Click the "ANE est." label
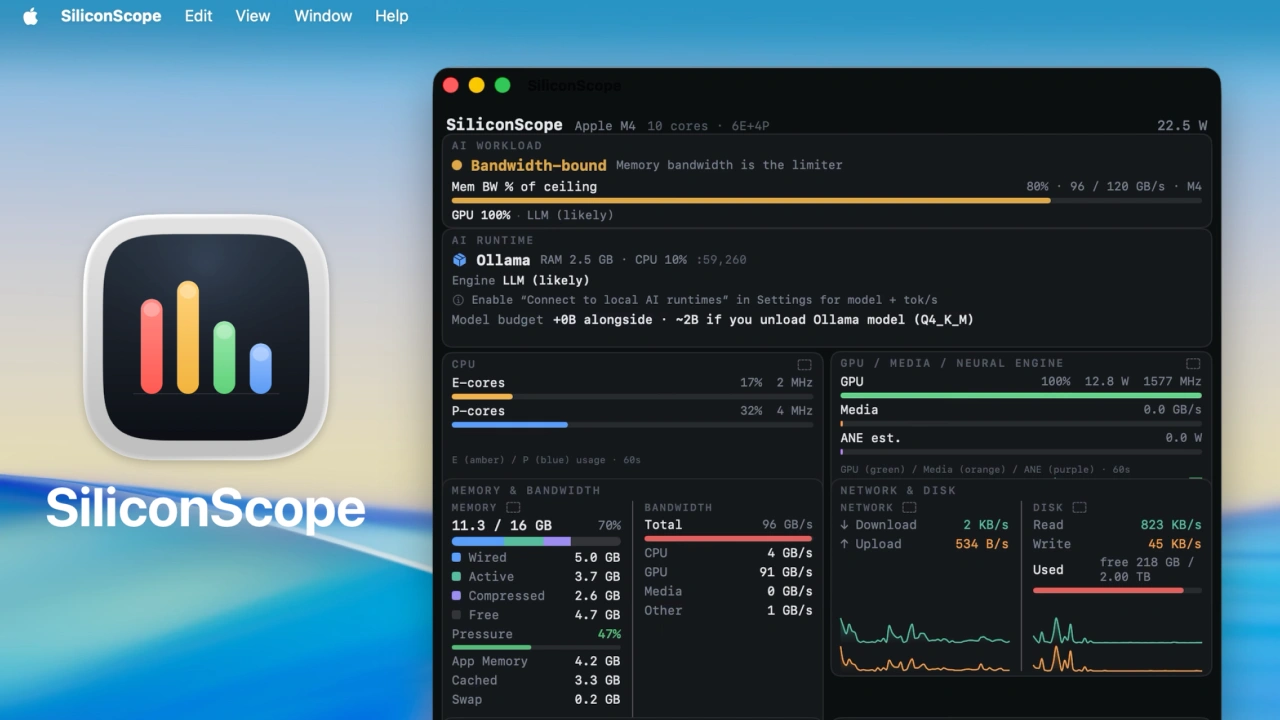This screenshot has height=720, width=1280. [x=870, y=438]
